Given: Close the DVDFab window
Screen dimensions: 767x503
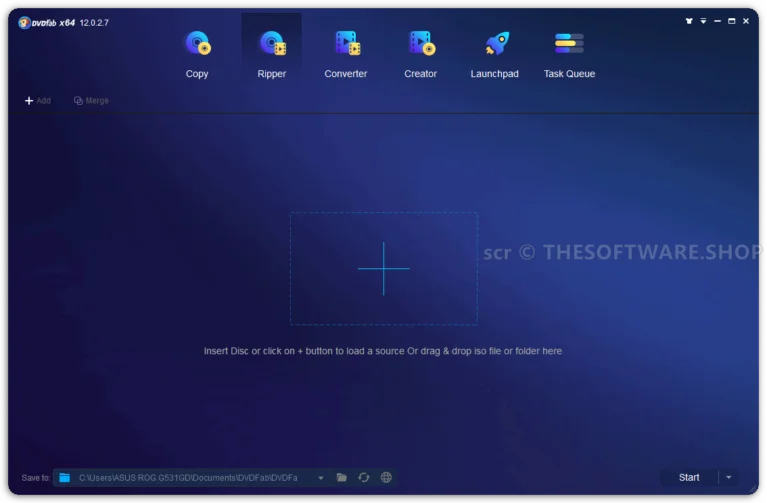Looking at the screenshot, I should [746, 21].
